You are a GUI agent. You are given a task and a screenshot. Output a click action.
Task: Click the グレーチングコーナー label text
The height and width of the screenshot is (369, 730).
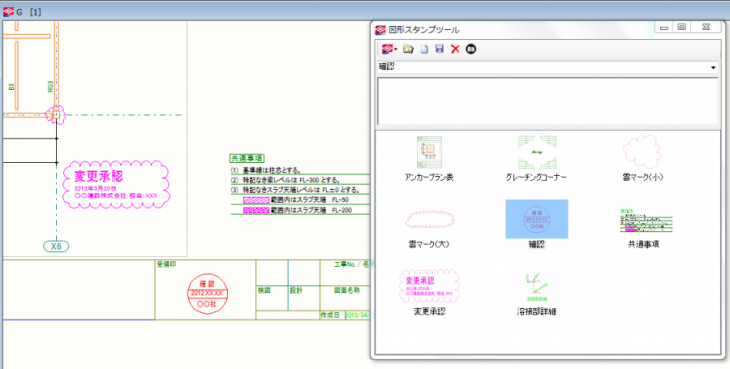click(536, 177)
